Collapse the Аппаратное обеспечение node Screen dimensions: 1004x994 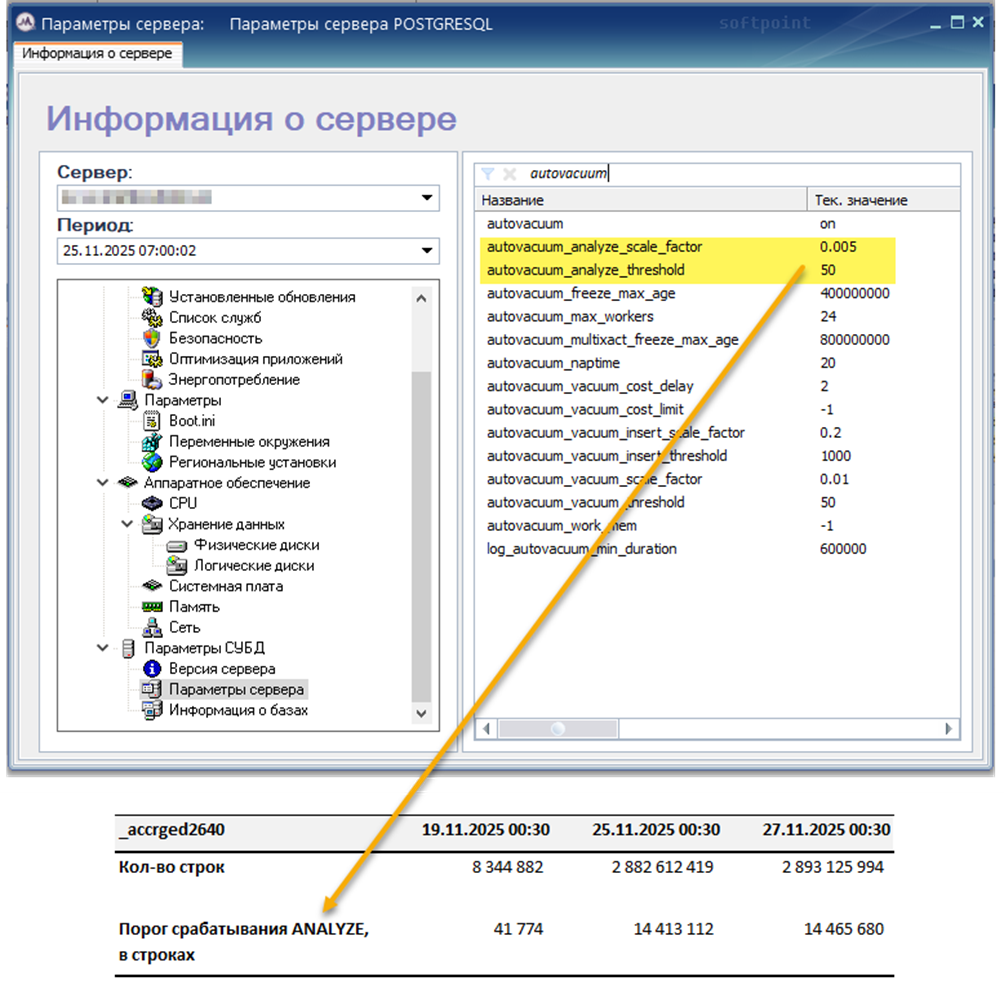pyautogui.click(x=103, y=482)
